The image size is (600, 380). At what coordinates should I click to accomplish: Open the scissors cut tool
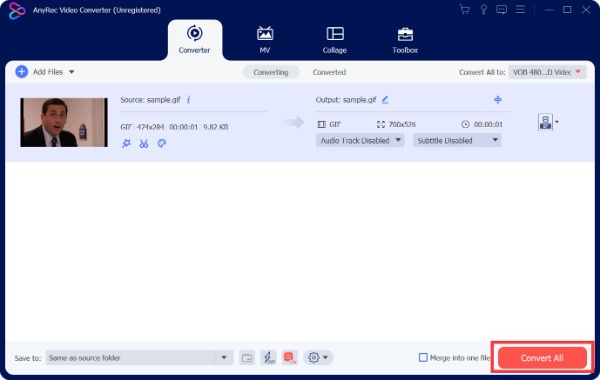tap(144, 143)
